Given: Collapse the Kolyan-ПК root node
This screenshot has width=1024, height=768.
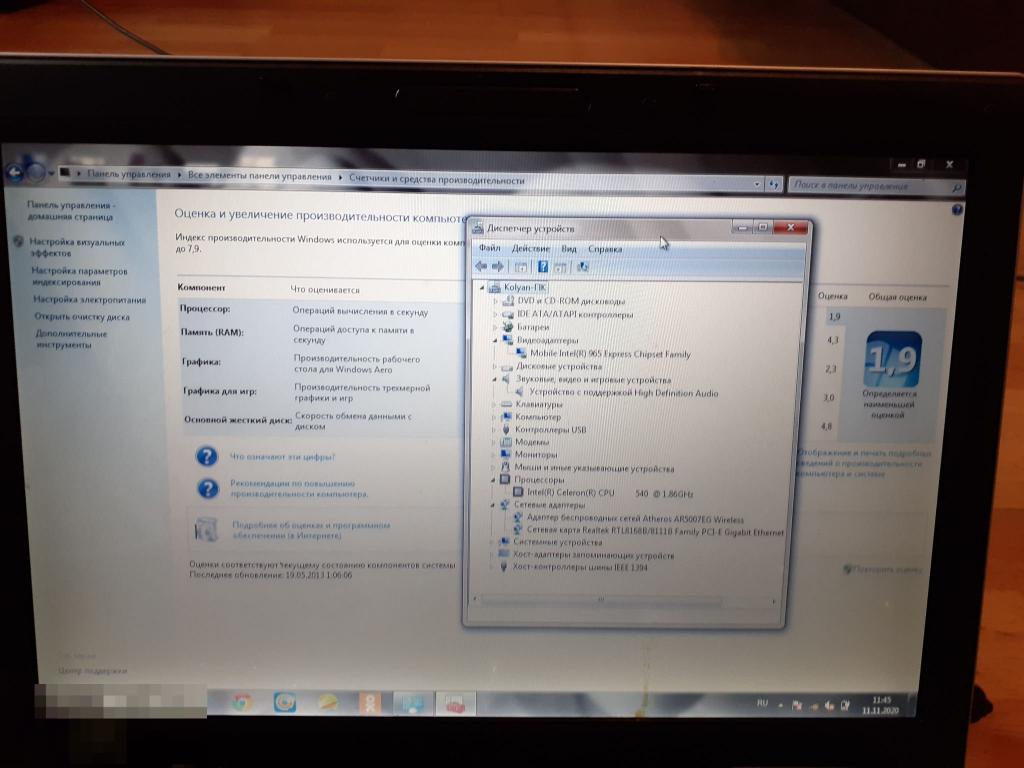Looking at the screenshot, I should pos(483,287).
